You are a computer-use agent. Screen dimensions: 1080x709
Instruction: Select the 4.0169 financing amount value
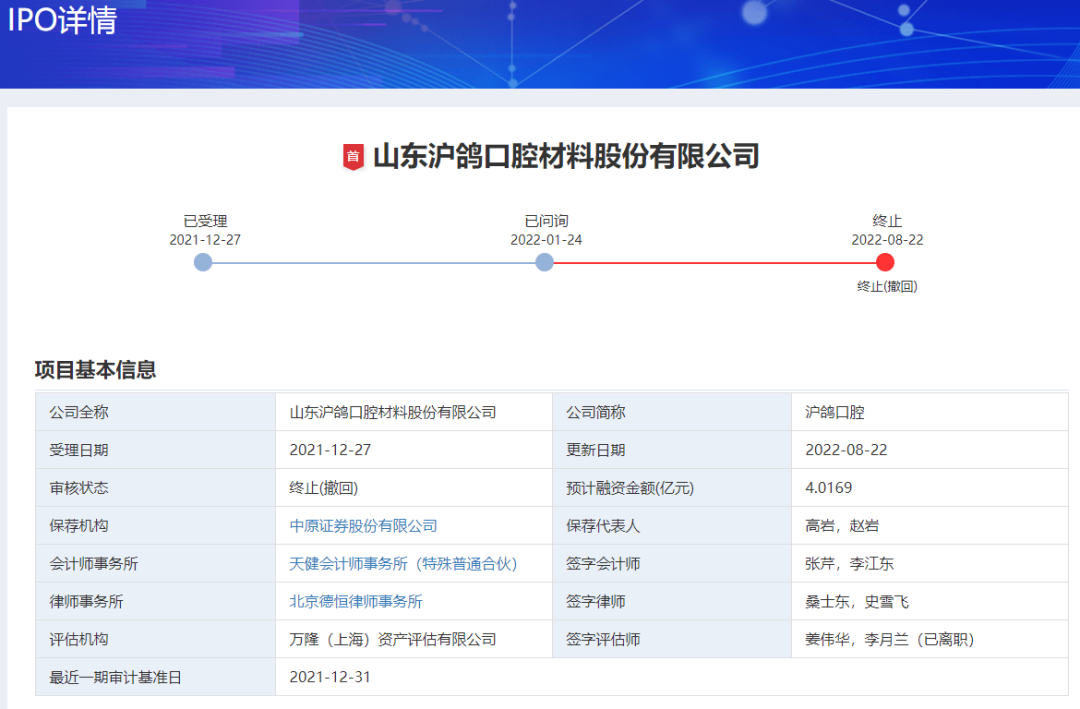click(x=828, y=488)
